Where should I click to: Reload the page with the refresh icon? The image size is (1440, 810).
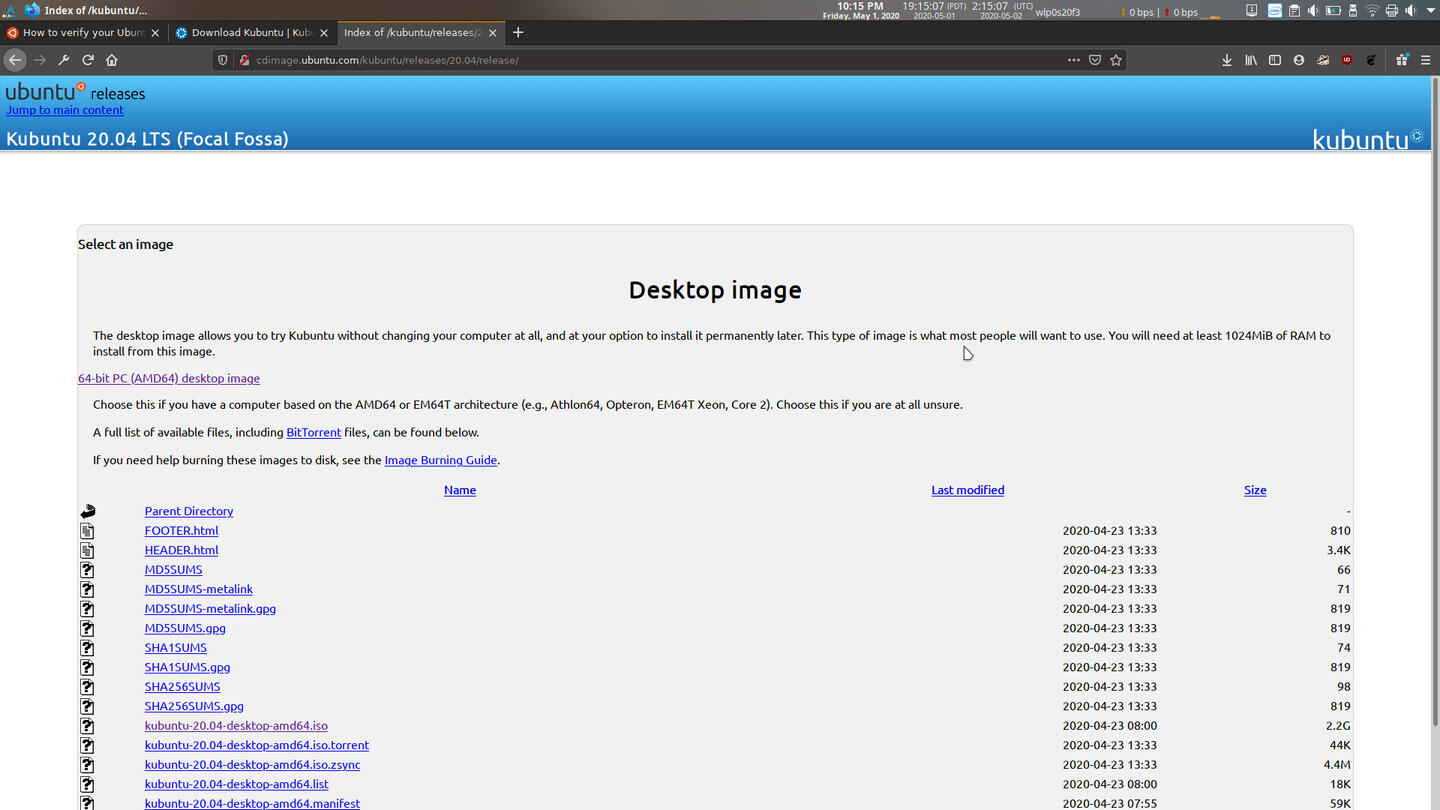(x=88, y=60)
